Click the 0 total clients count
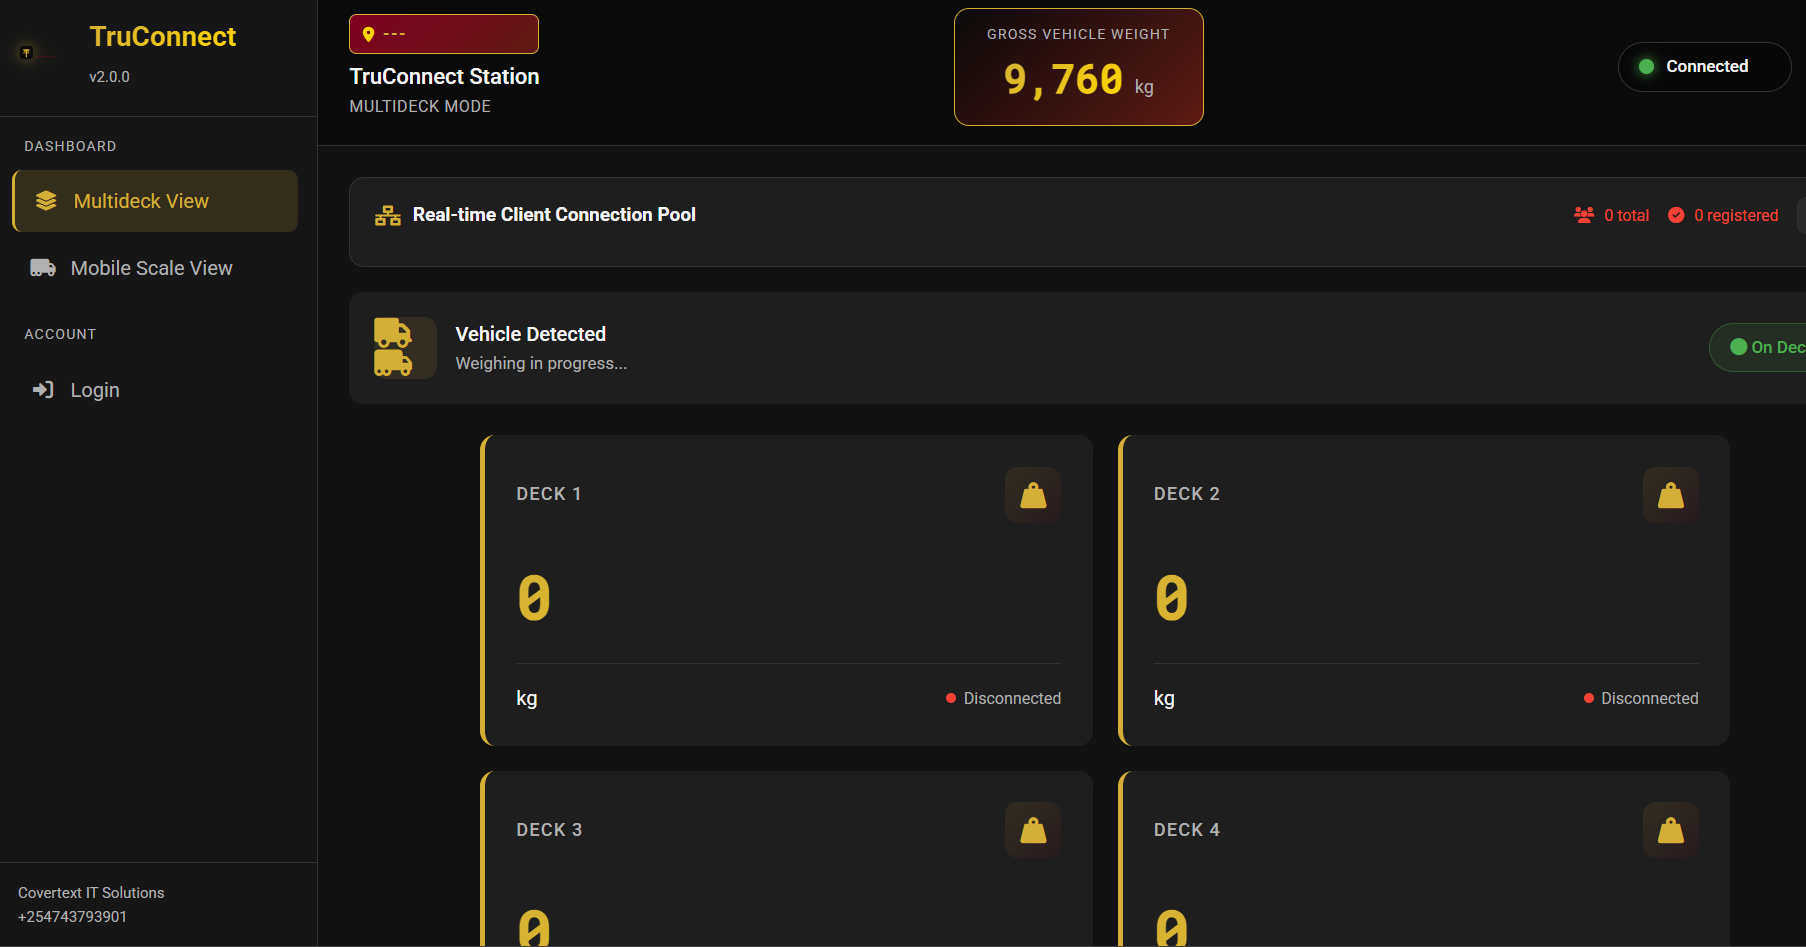Viewport: 1806px width, 947px height. pos(1627,215)
